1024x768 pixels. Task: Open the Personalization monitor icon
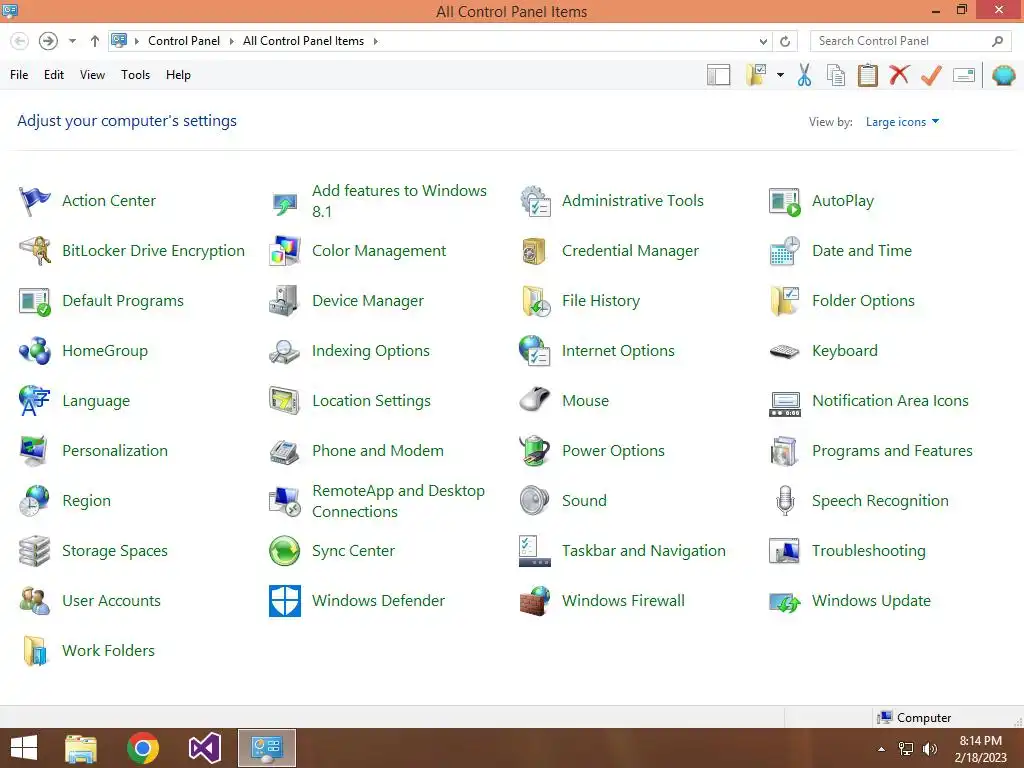tap(35, 451)
